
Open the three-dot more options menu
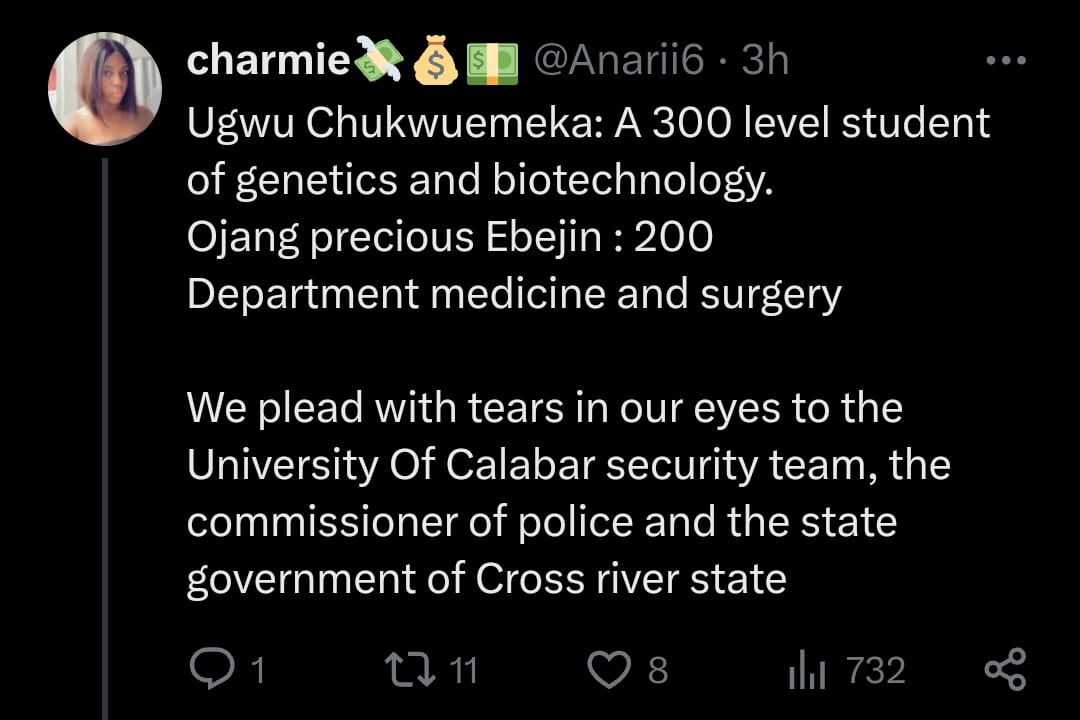(1005, 61)
